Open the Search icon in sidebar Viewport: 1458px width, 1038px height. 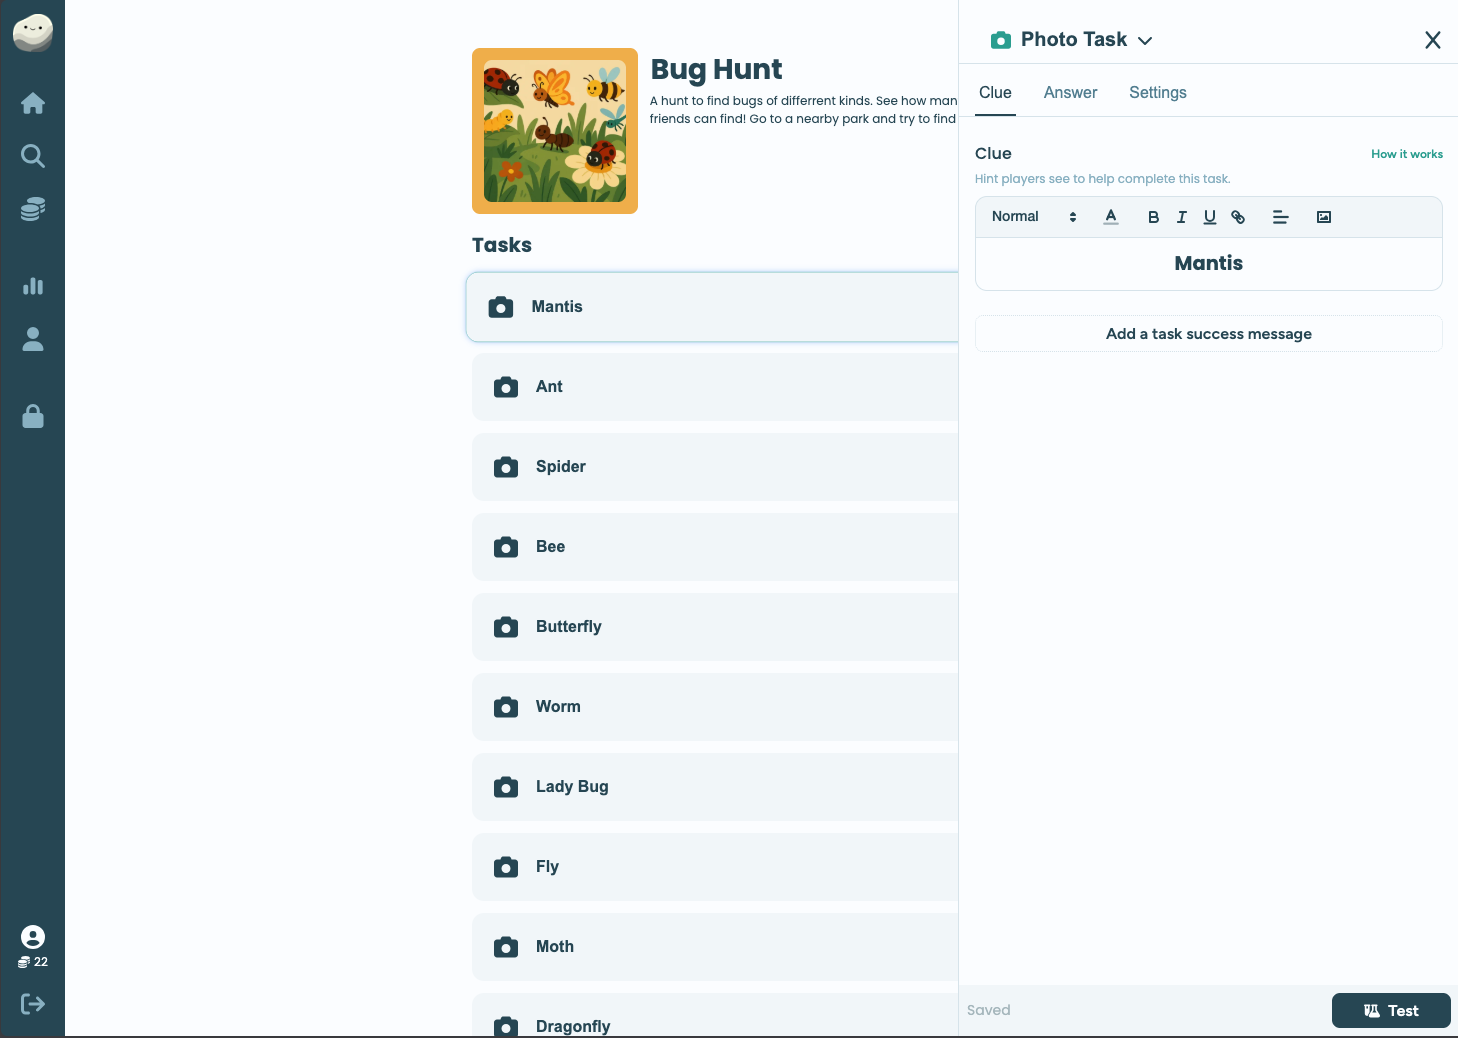(x=33, y=156)
